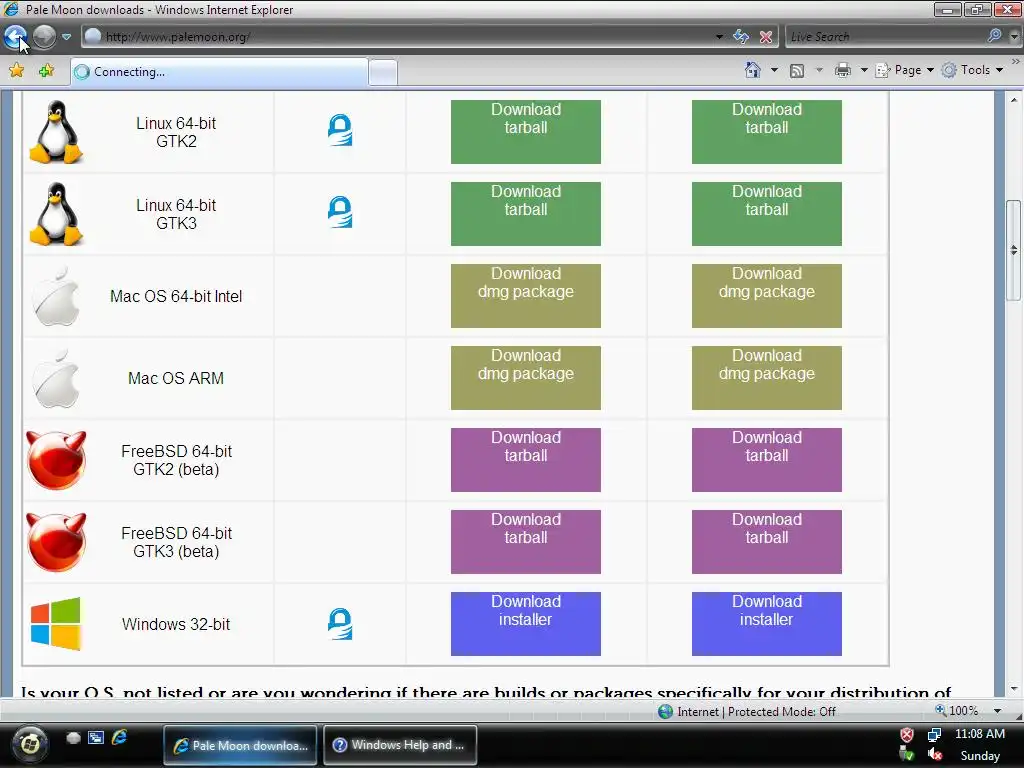Click the Internet zone globe in status bar
The width and height of the screenshot is (1024, 768).
click(665, 711)
